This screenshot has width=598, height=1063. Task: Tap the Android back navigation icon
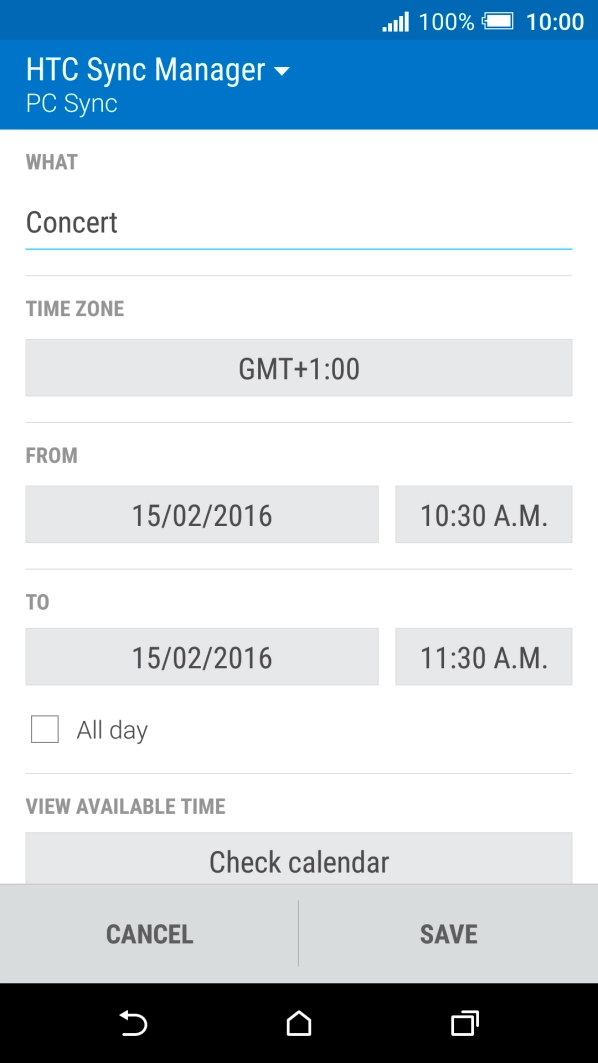coord(133,1023)
